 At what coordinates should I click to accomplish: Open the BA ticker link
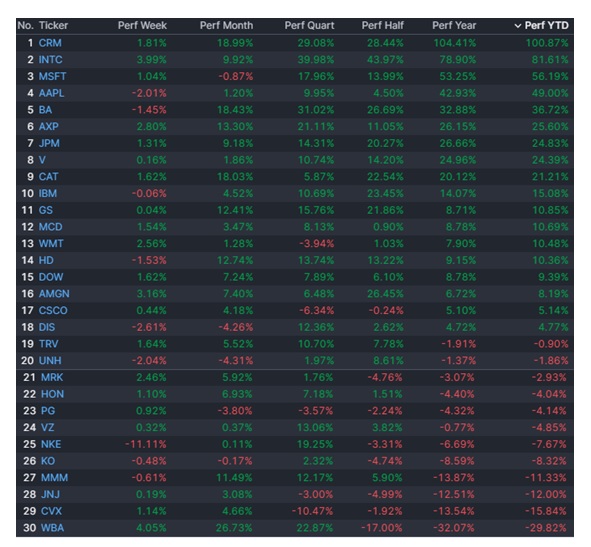pos(45,110)
